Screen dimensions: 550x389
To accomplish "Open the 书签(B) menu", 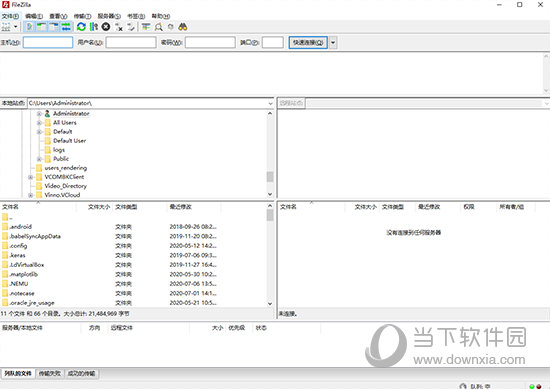I will [x=136, y=16].
